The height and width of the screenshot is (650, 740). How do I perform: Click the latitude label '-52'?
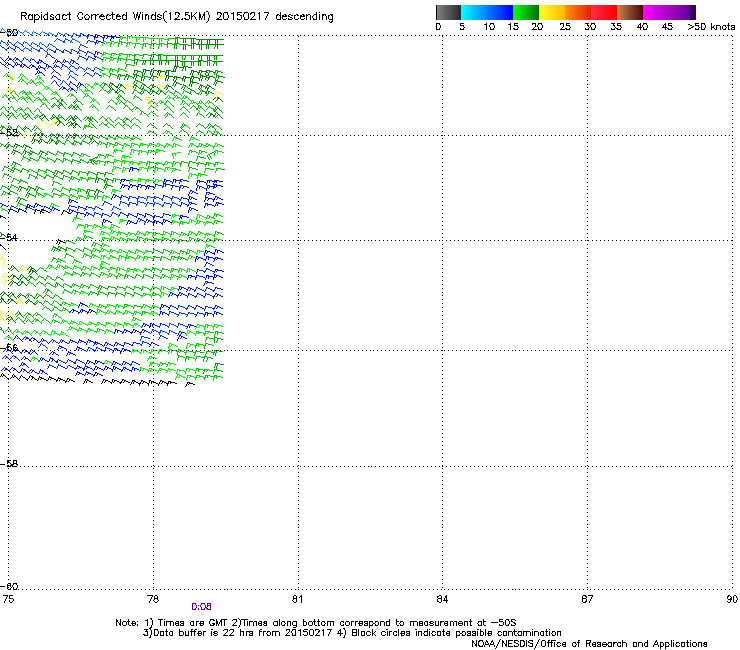click(x=9, y=133)
